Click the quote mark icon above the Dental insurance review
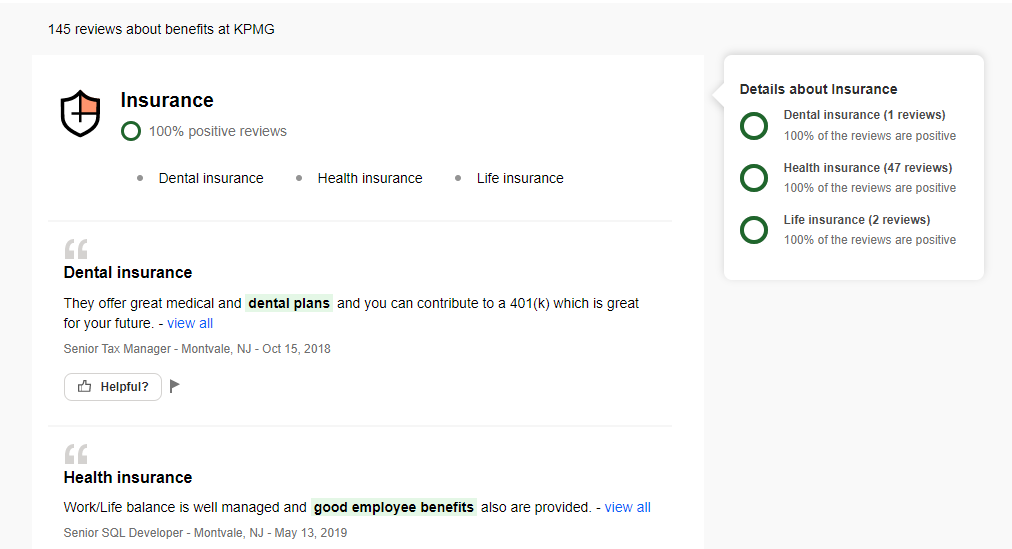Viewport: 1012px width, 549px height. 76,249
